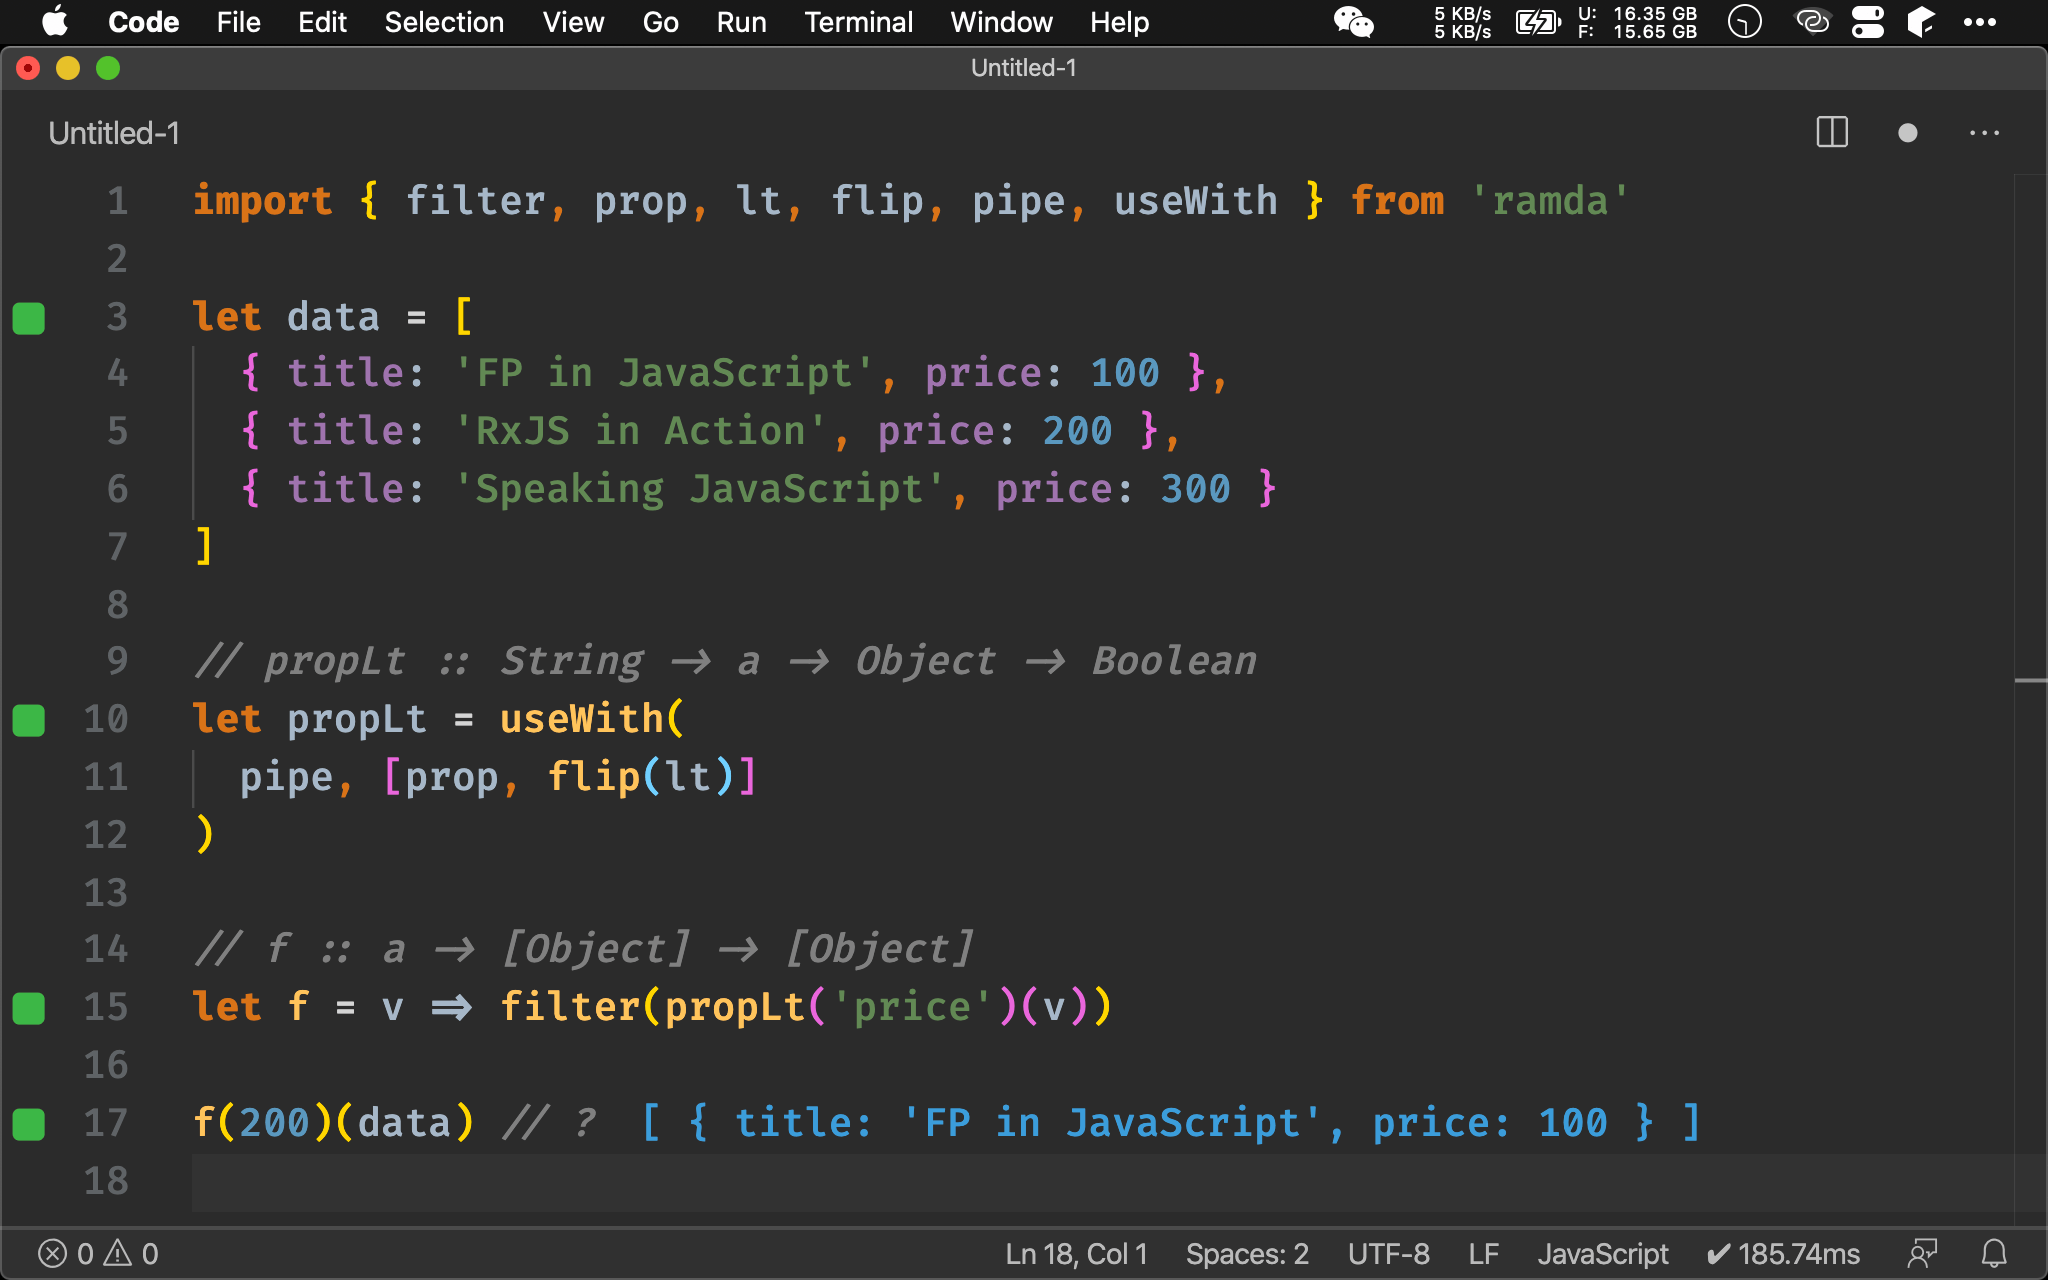Viewport: 2048px width, 1280px height.
Task: Click the cube-shaped menu bar icon
Action: (x=1921, y=22)
